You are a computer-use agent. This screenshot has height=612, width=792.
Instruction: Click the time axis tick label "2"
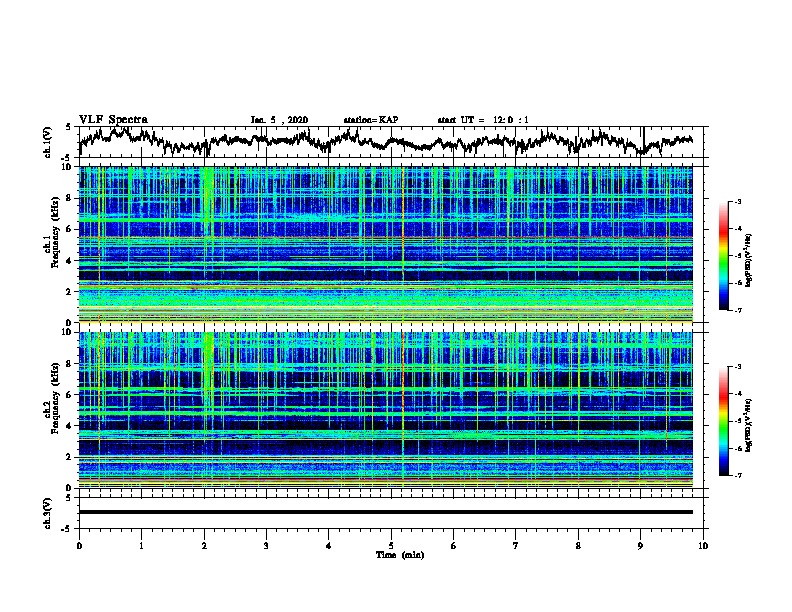point(204,546)
